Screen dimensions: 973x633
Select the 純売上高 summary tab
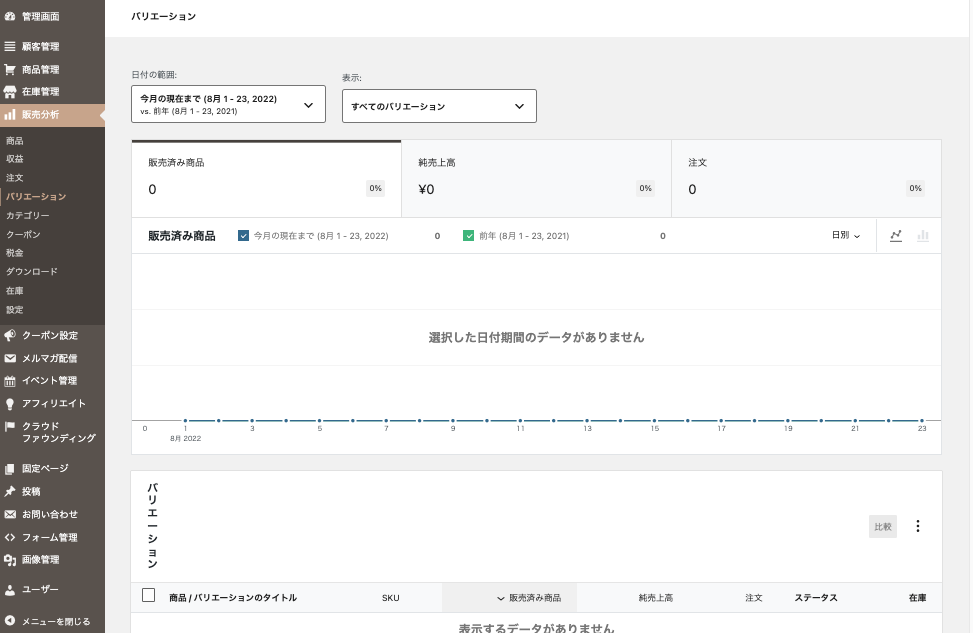(x=536, y=178)
